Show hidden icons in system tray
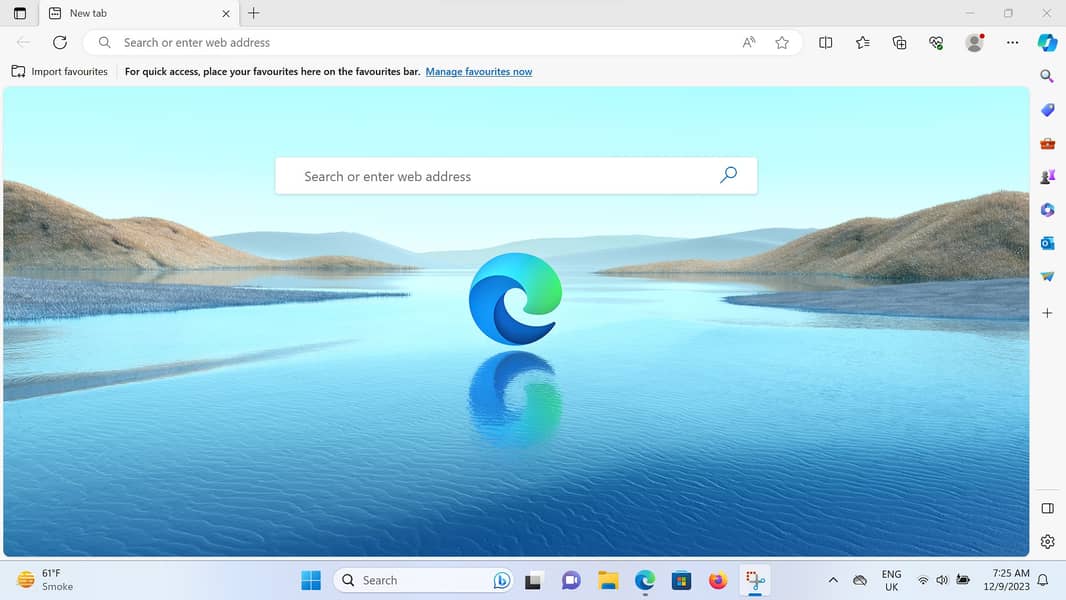 (833, 580)
